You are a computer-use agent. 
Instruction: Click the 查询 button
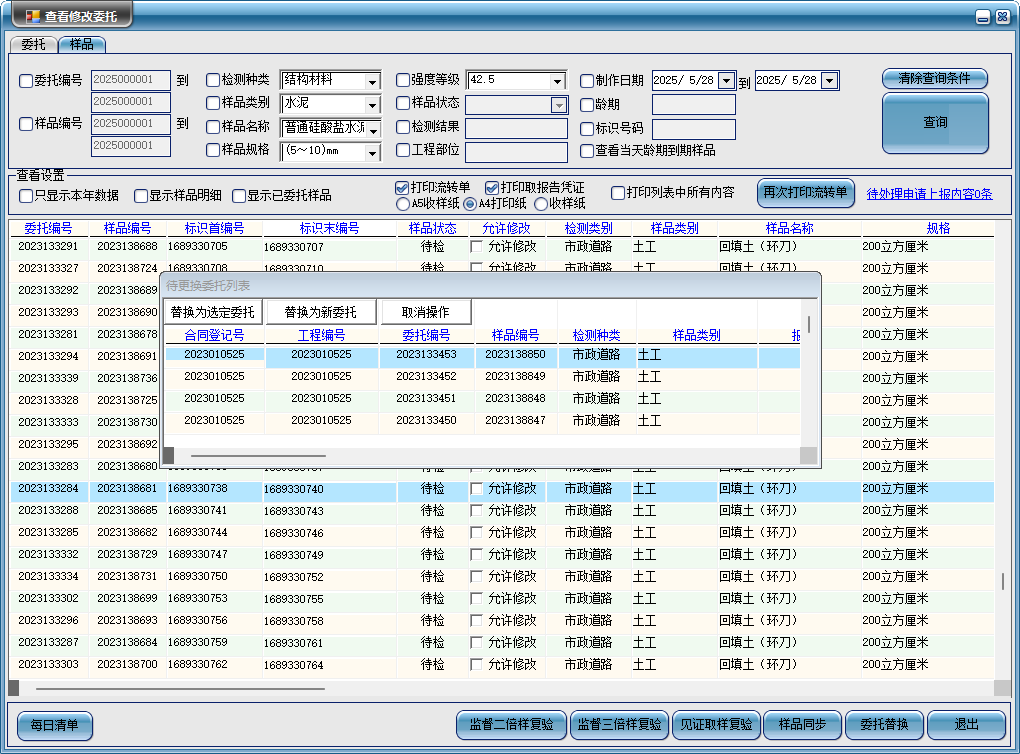pyautogui.click(x=935, y=123)
